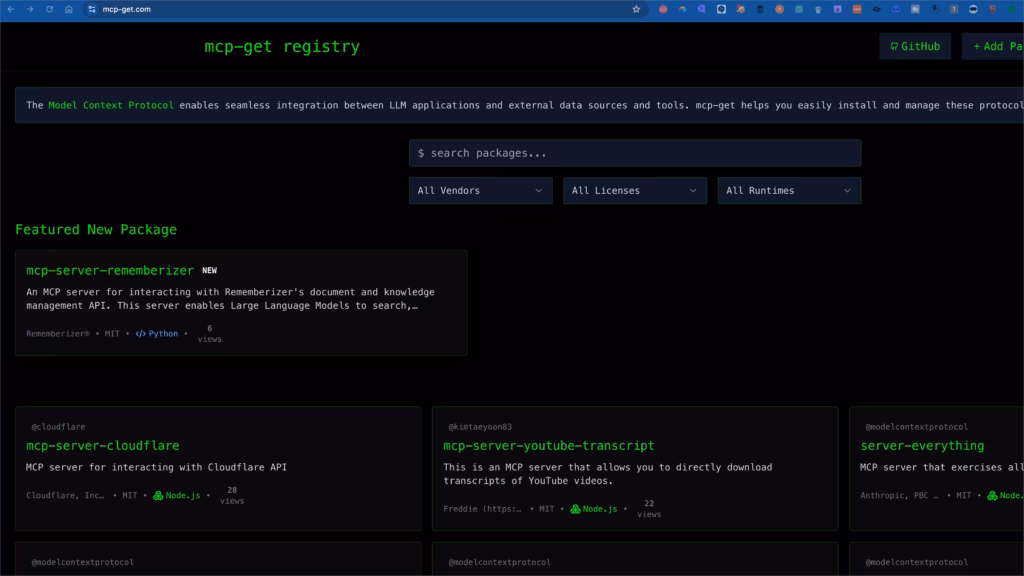Click the + Add Package button

[993, 46]
